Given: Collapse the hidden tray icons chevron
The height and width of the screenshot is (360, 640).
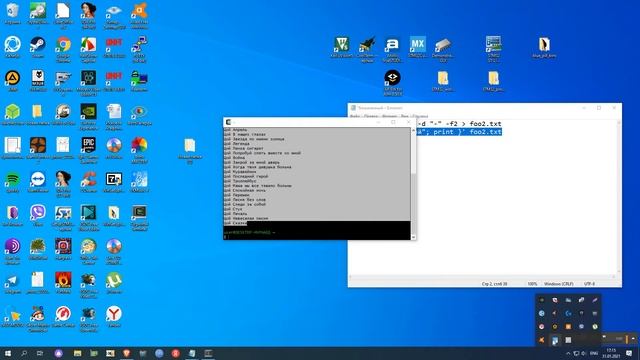Looking at the screenshot, I should pos(568,353).
